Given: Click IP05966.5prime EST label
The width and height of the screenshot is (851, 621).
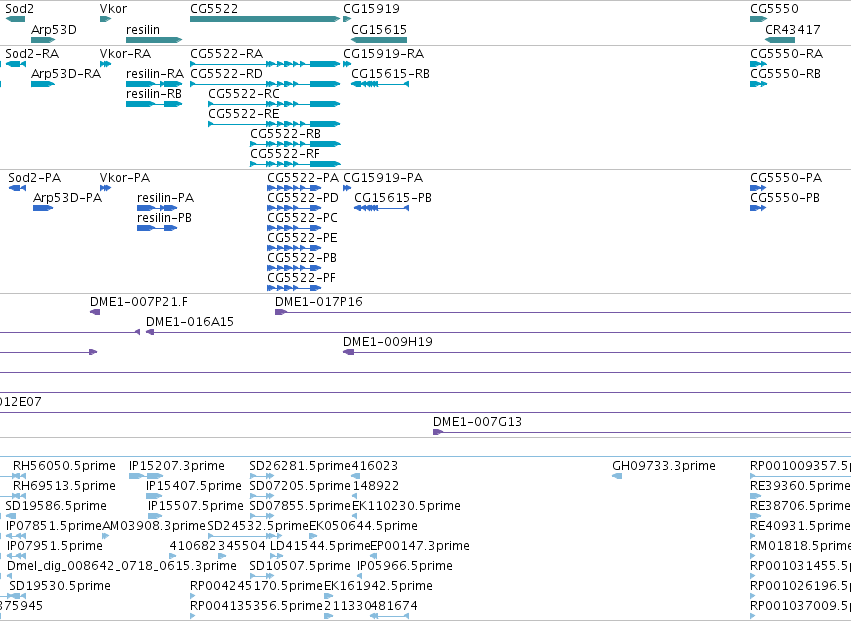Looking at the screenshot, I should (x=405, y=566).
